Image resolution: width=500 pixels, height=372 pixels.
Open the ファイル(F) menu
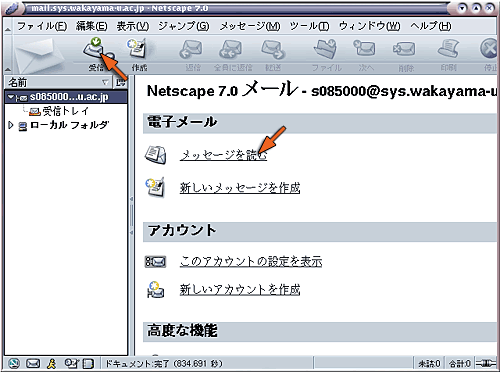click(x=42, y=26)
